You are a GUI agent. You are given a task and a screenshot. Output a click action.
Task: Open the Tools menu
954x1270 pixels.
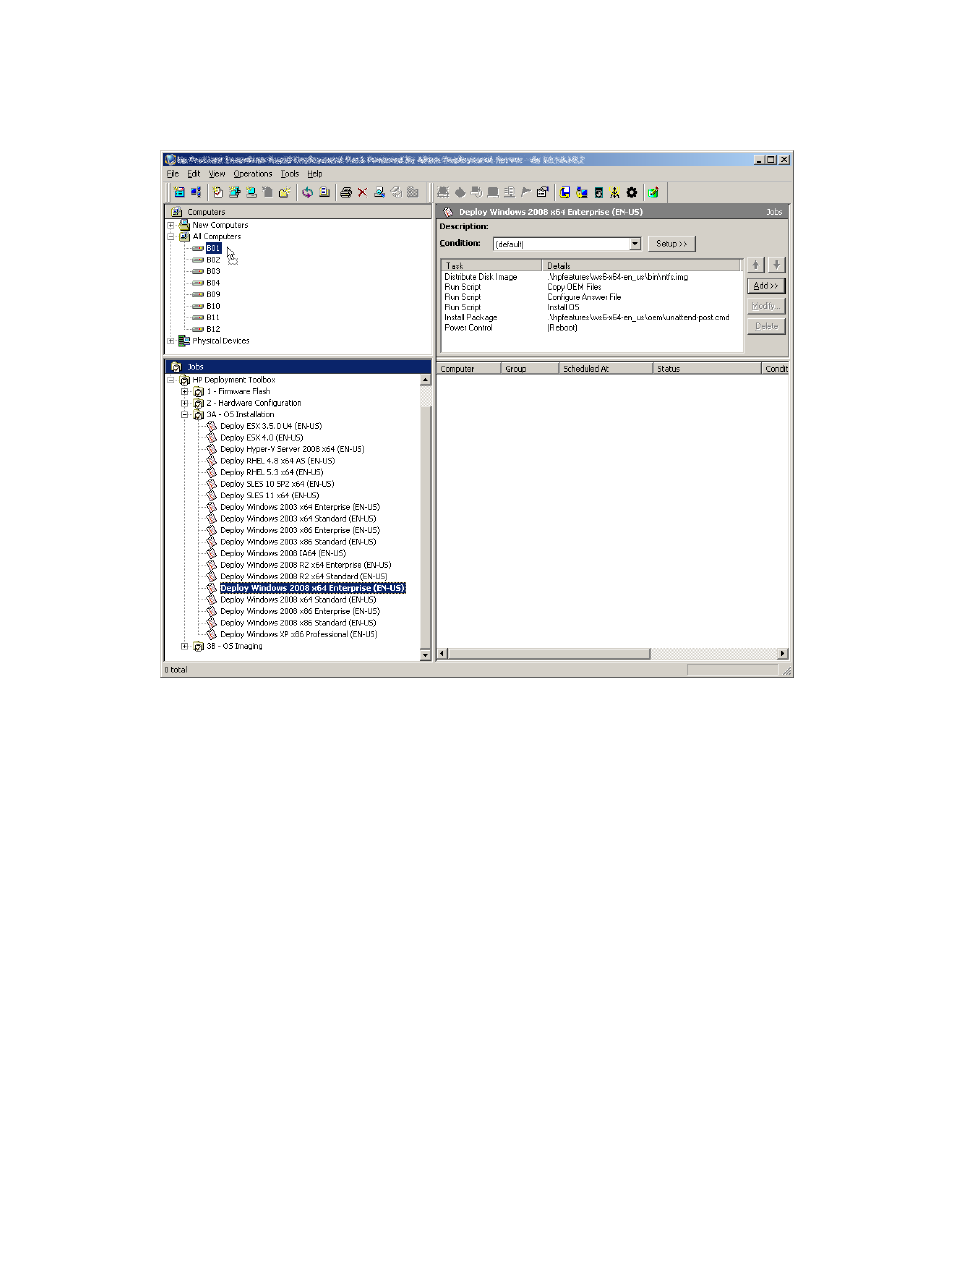290,174
